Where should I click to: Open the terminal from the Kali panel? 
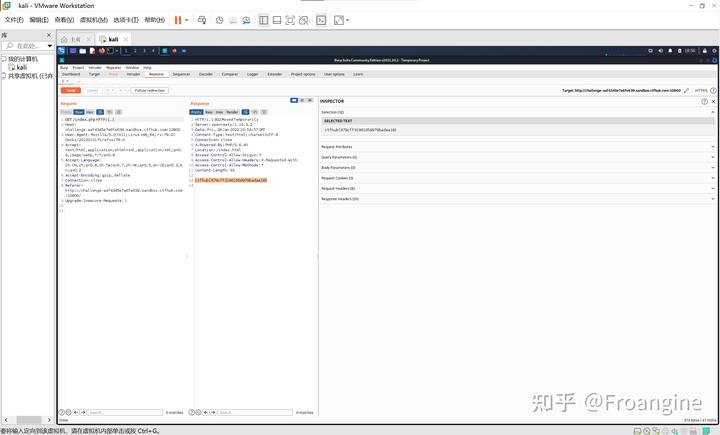click(x=110, y=51)
